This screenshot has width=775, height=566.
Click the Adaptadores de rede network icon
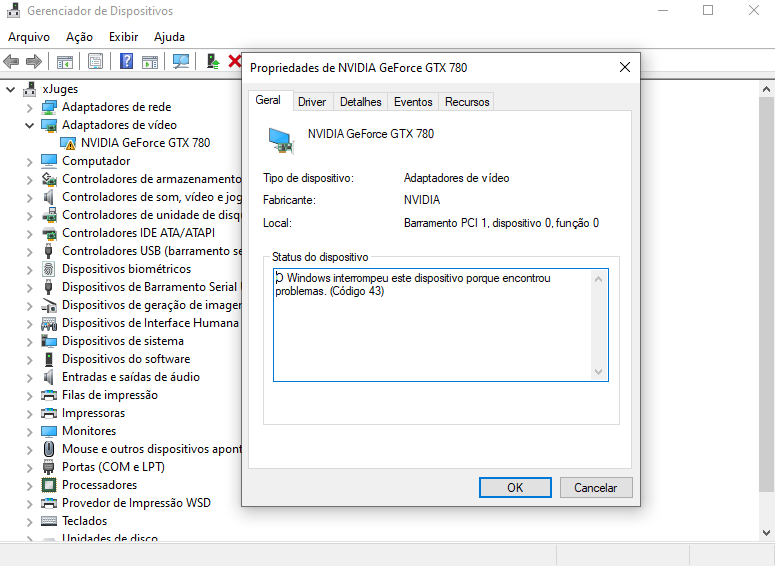(x=49, y=107)
